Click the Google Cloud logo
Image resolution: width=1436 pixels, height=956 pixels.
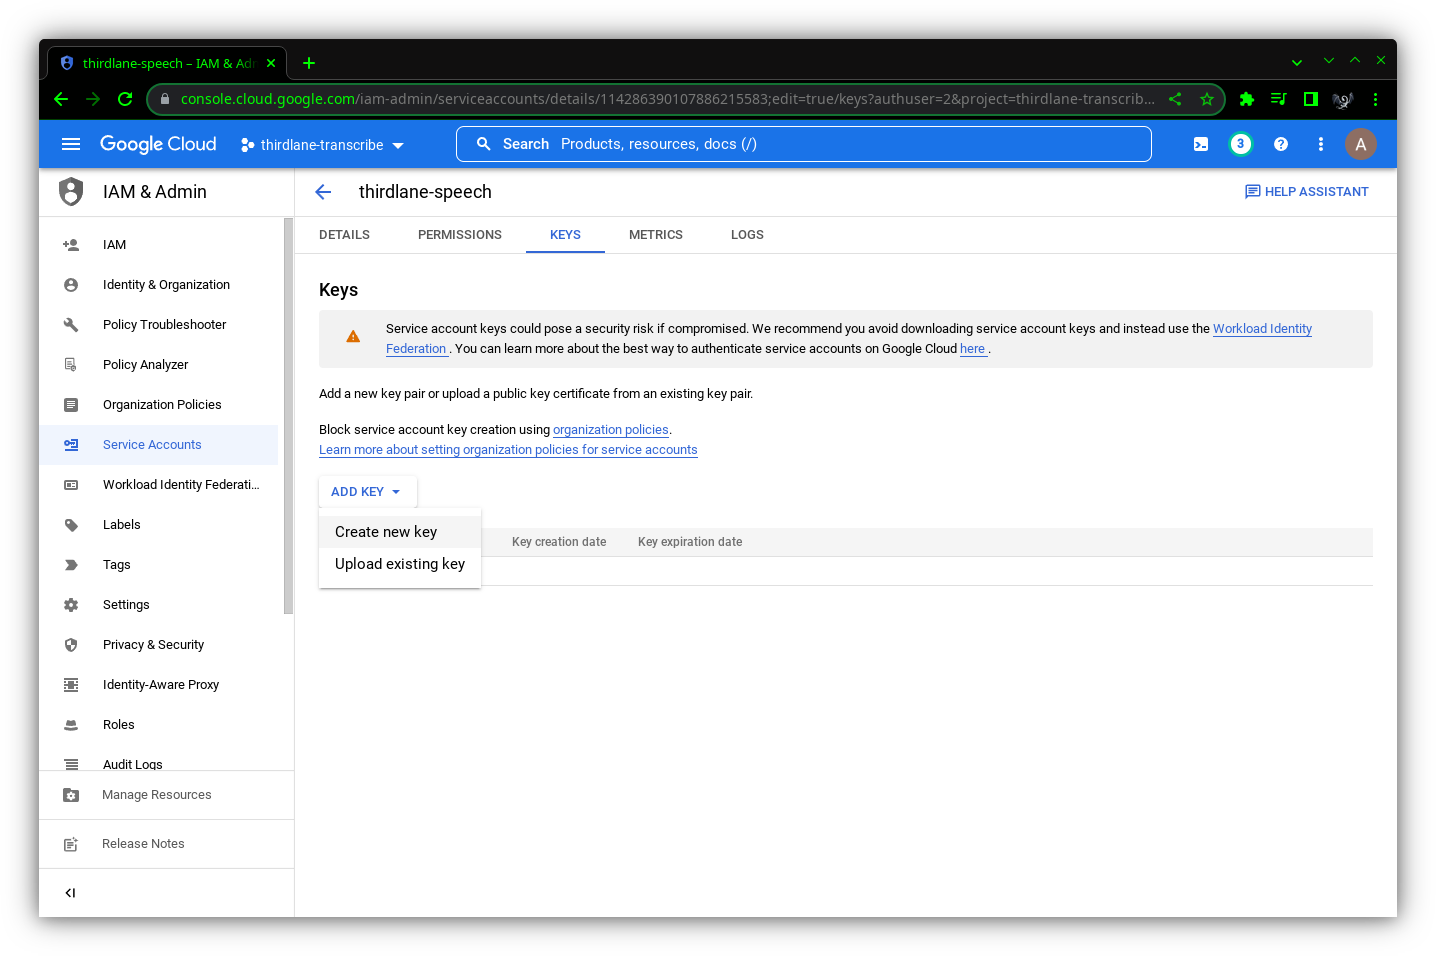pos(158,144)
